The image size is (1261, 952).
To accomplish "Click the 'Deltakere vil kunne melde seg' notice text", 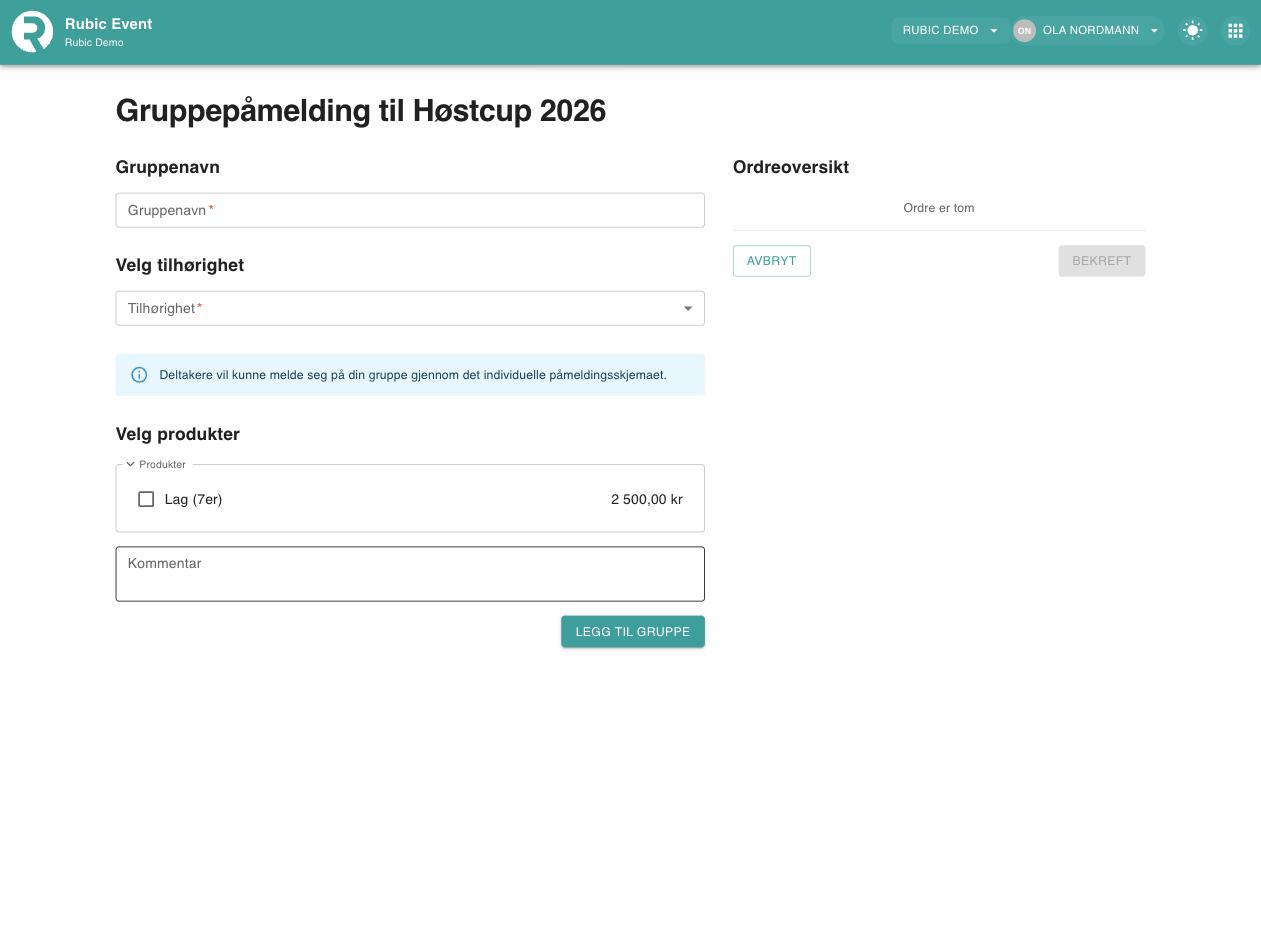I will 413,375.
